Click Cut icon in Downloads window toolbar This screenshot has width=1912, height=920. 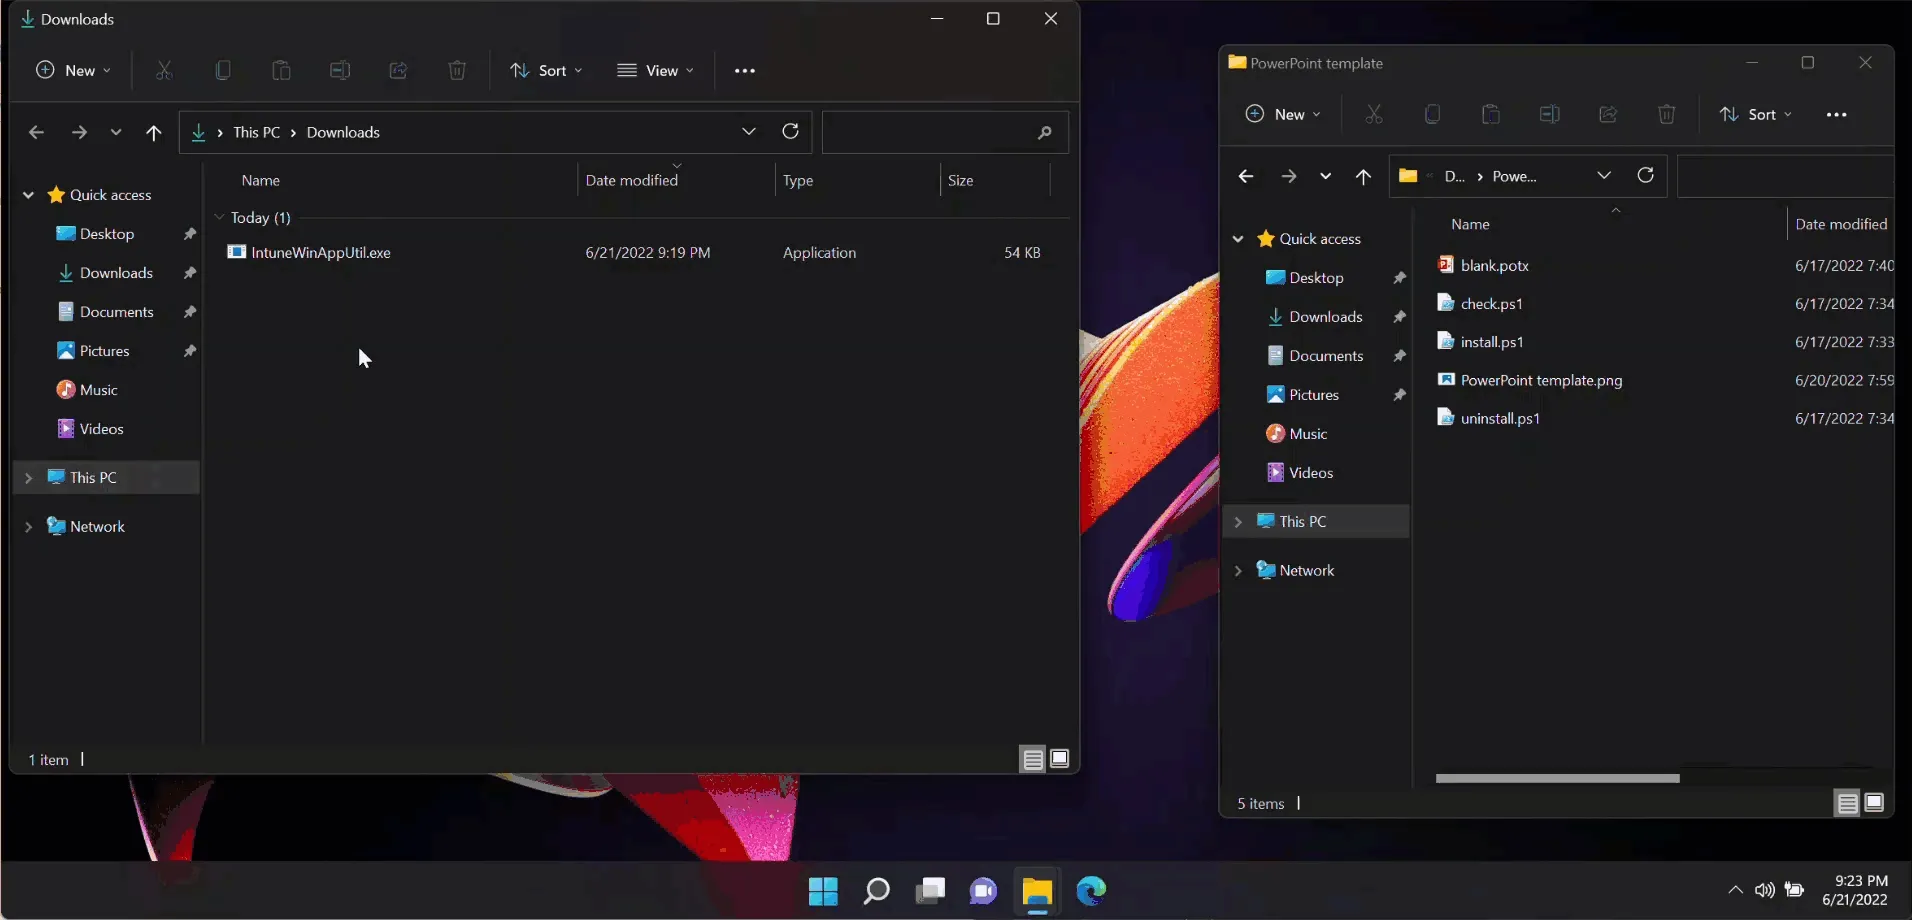(x=164, y=70)
